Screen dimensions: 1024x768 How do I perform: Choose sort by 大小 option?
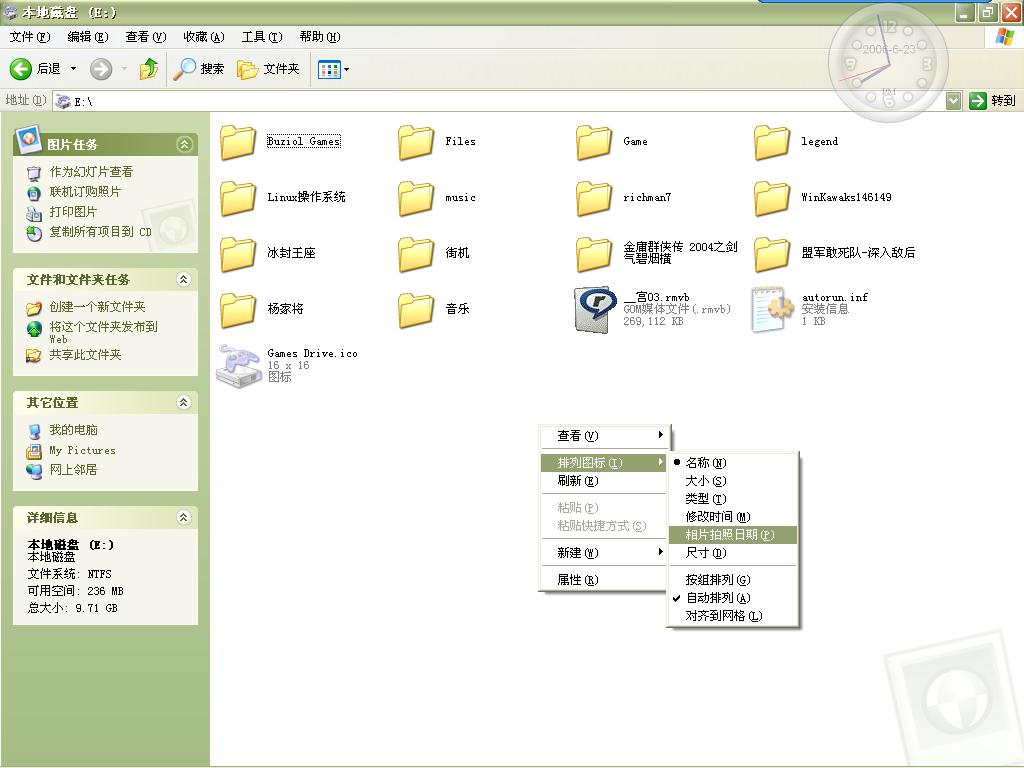coord(732,481)
